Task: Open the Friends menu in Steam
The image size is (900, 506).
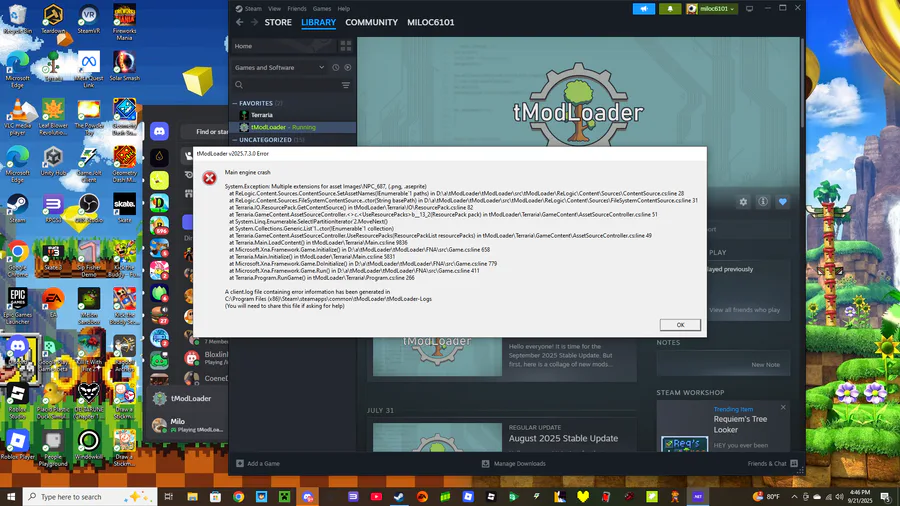Action: 297,9
